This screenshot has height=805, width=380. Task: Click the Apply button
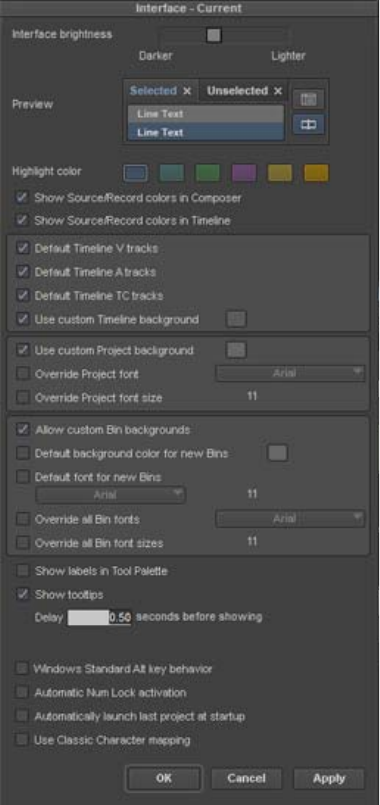pyautogui.click(x=329, y=779)
